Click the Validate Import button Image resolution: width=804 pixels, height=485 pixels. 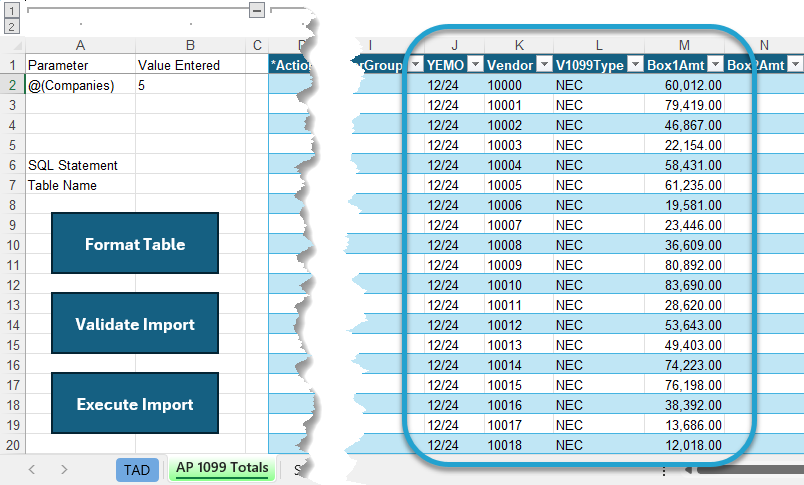click(x=135, y=323)
